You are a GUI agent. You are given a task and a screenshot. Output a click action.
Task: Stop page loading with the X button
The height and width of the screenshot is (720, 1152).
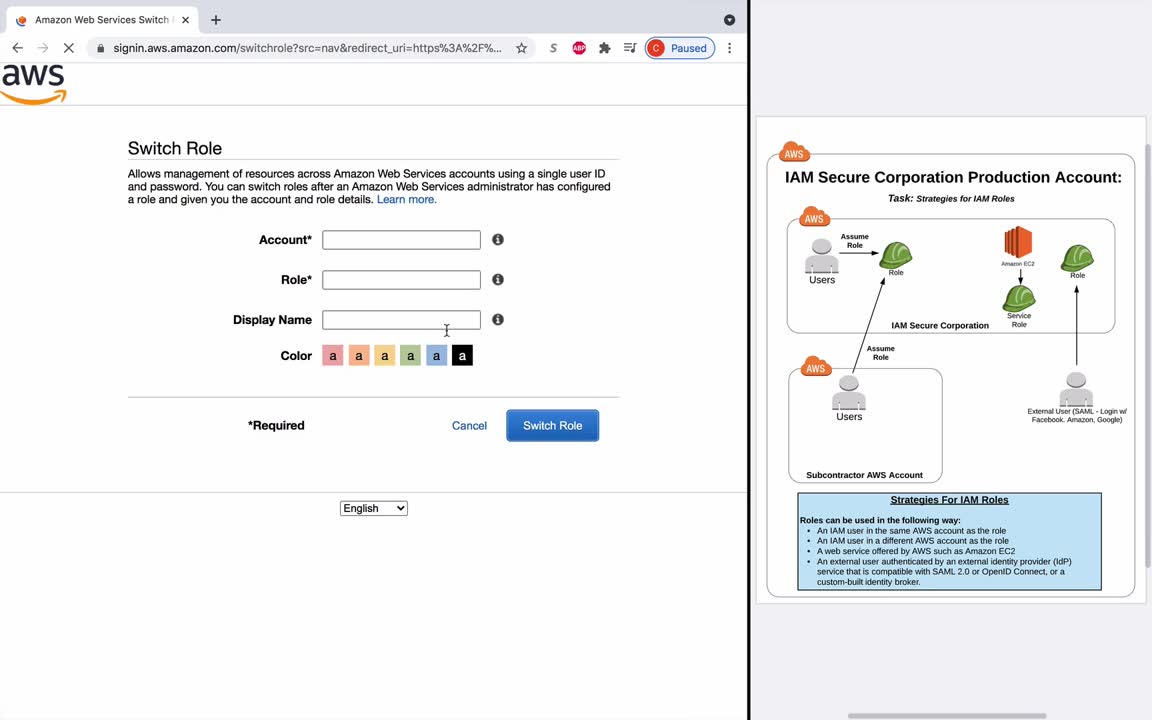[x=68, y=48]
